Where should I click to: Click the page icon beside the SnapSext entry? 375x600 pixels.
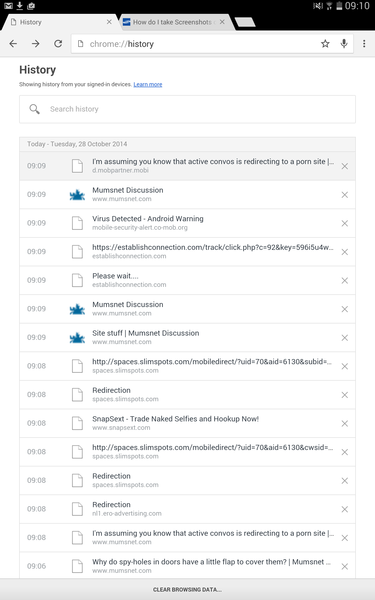(x=77, y=423)
